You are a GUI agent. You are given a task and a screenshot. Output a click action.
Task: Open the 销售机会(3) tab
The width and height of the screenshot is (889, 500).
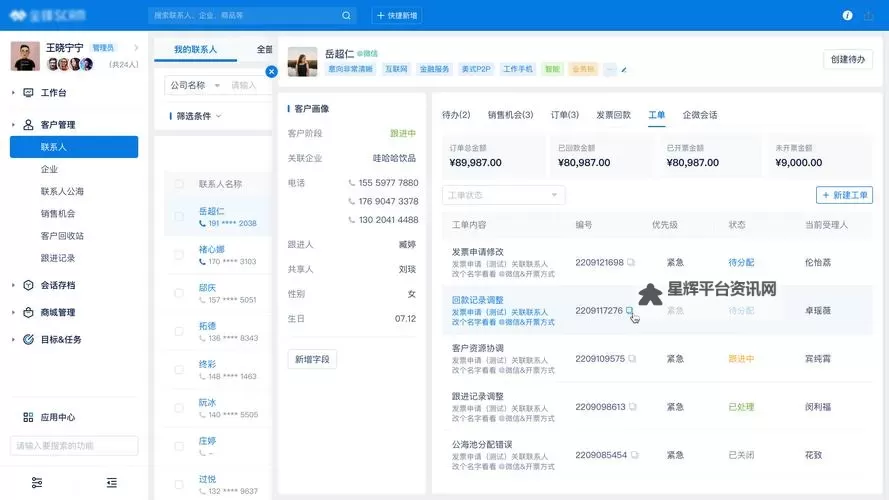tap(510, 115)
